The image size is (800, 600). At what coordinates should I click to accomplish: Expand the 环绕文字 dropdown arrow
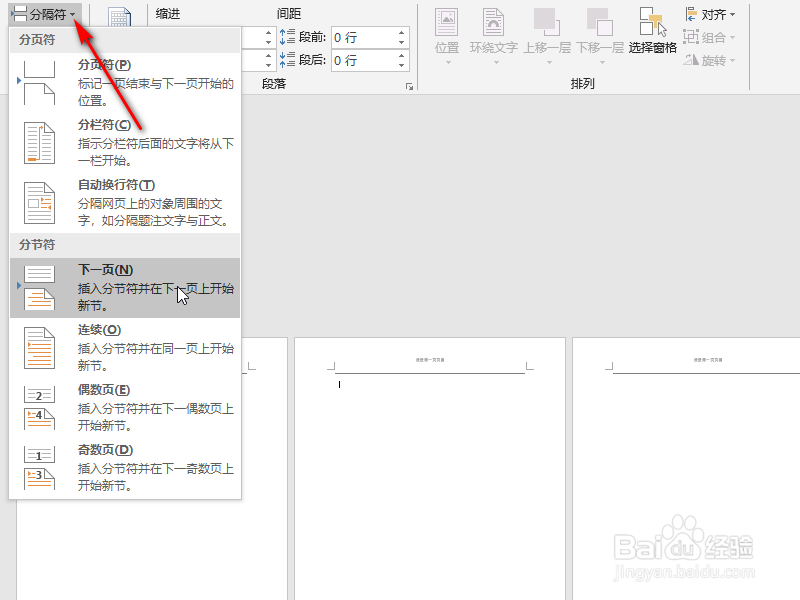pos(496,63)
